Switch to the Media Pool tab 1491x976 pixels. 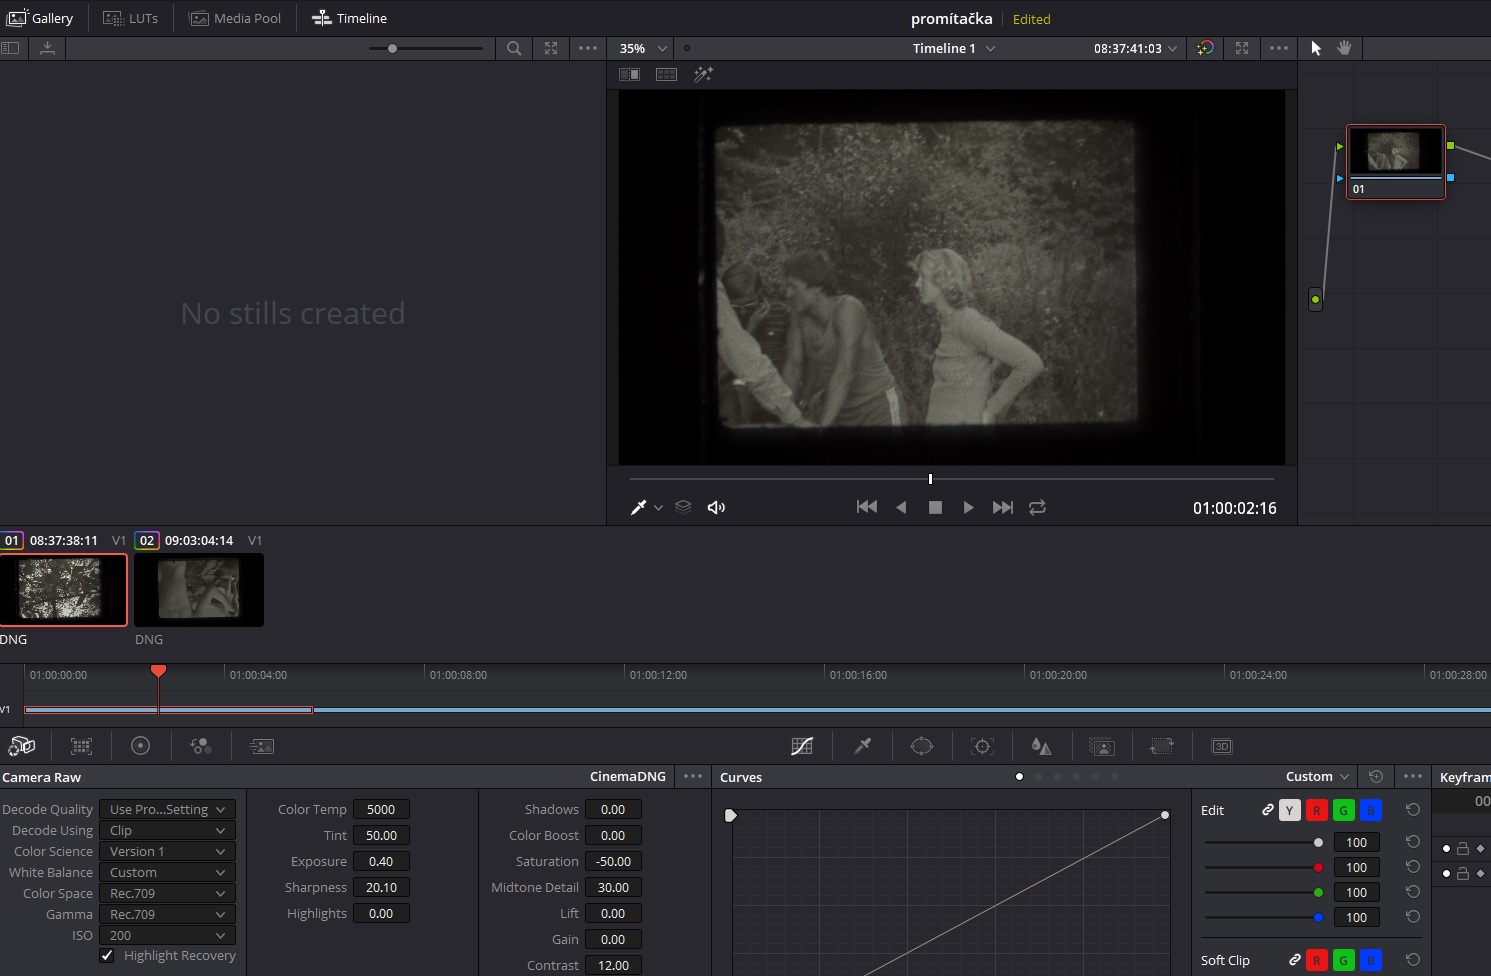(235, 18)
